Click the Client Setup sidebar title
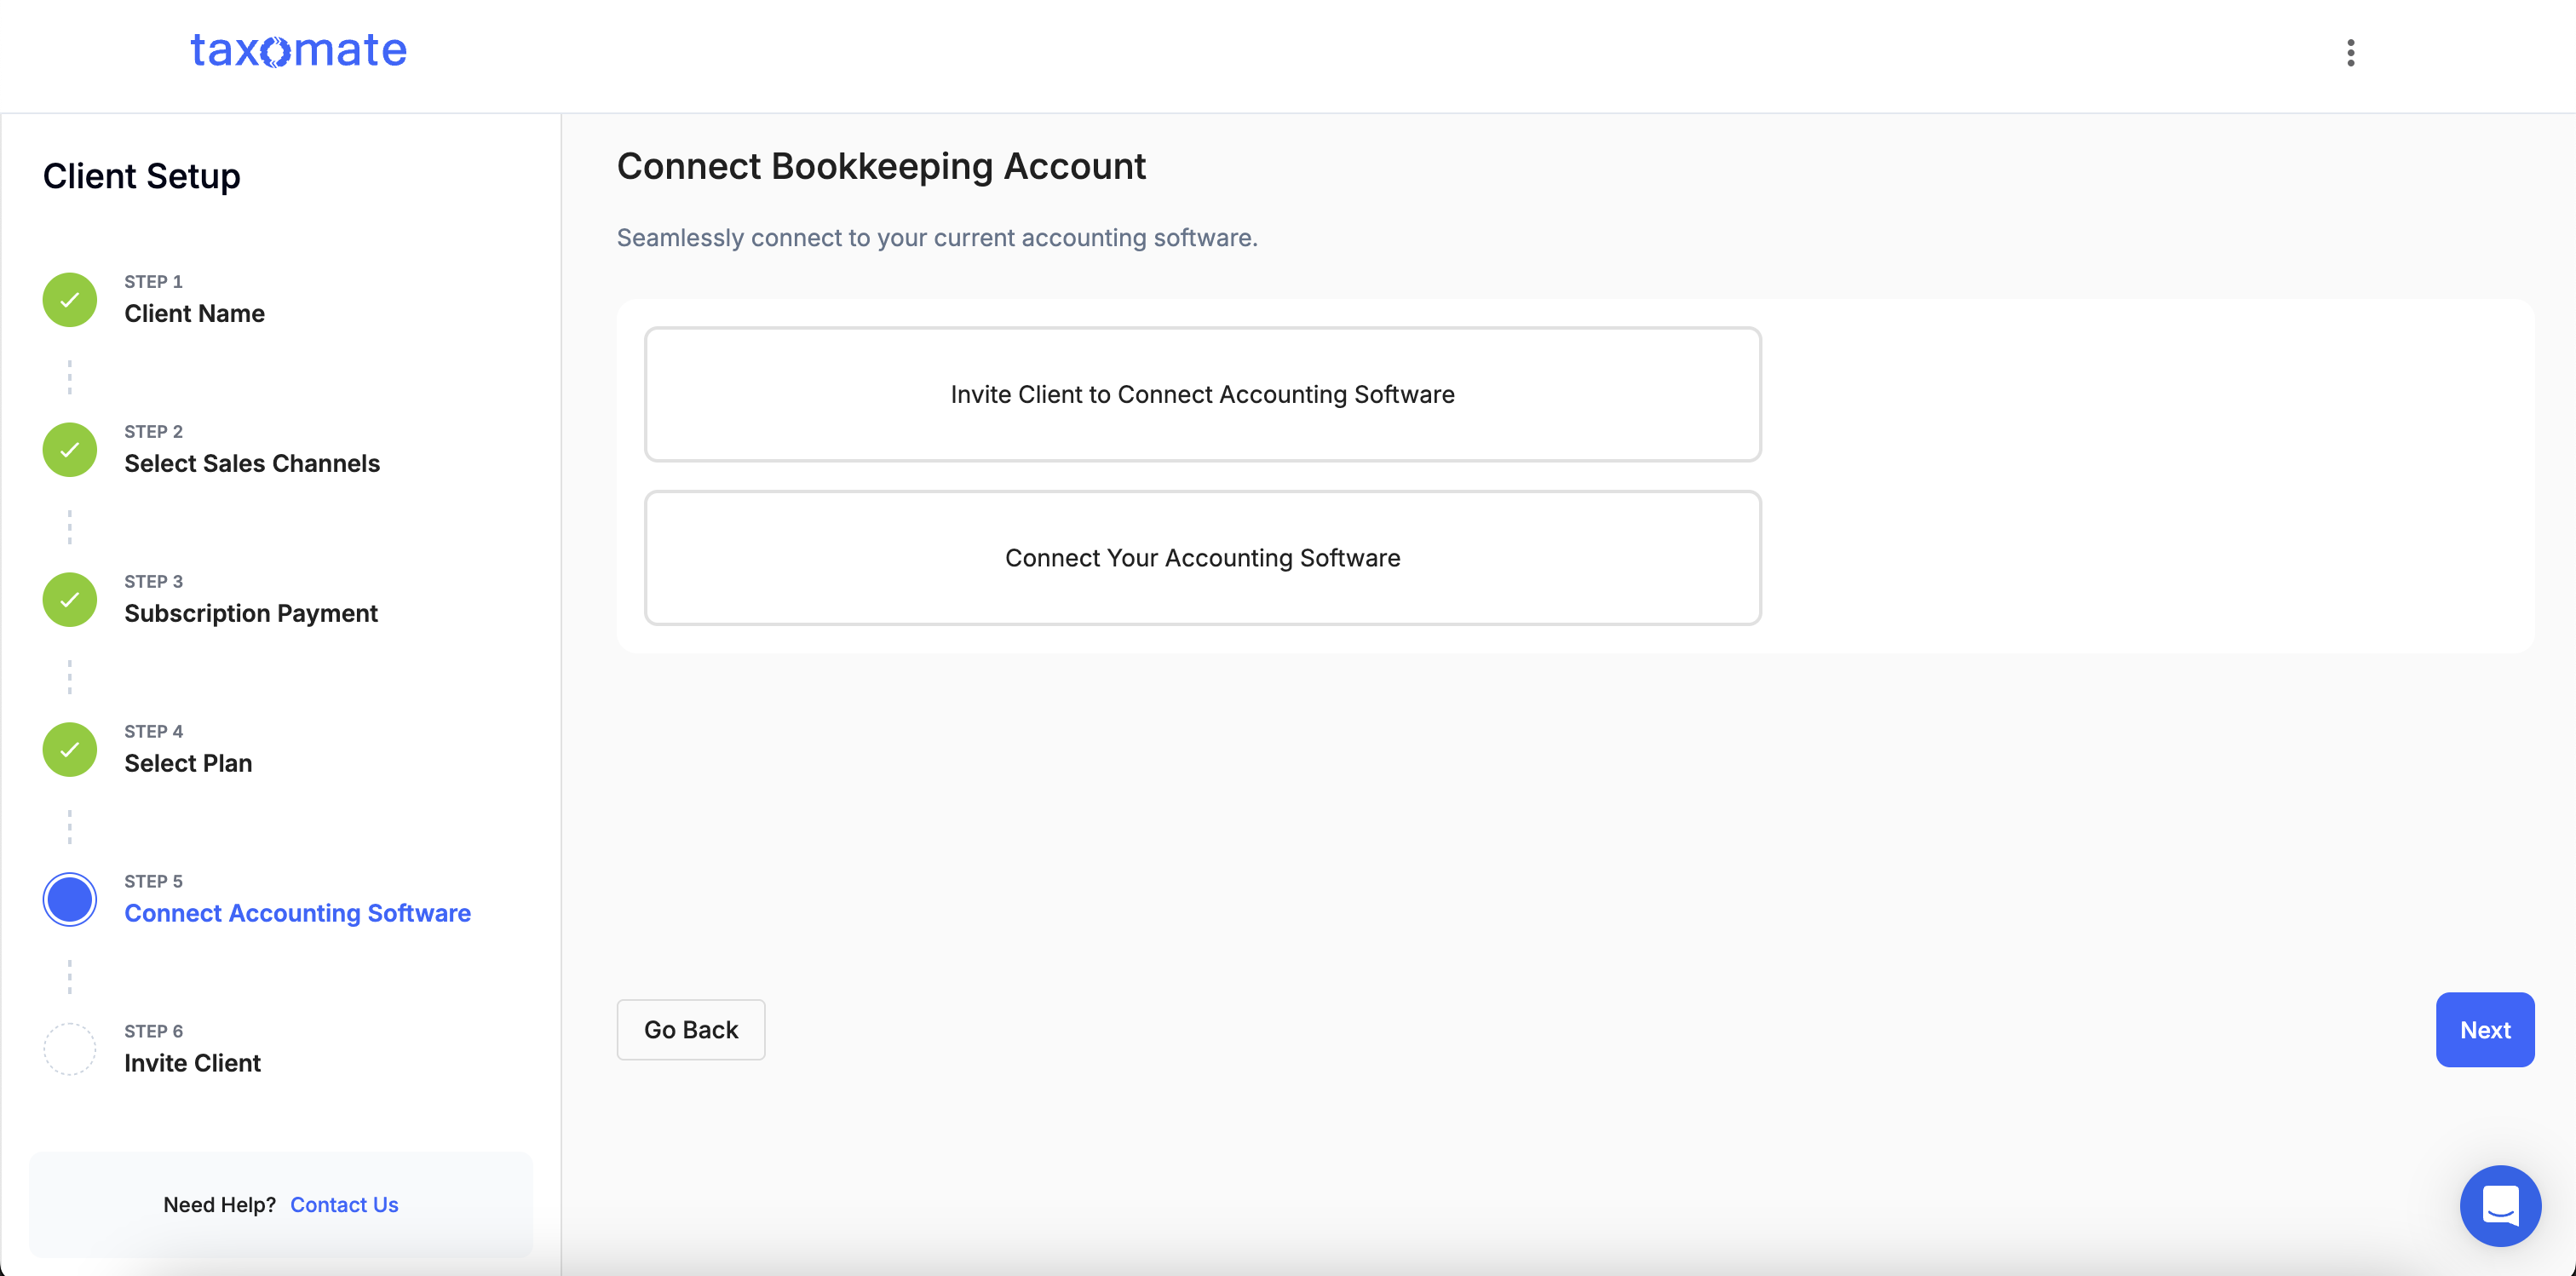The image size is (2576, 1276). 141,176
